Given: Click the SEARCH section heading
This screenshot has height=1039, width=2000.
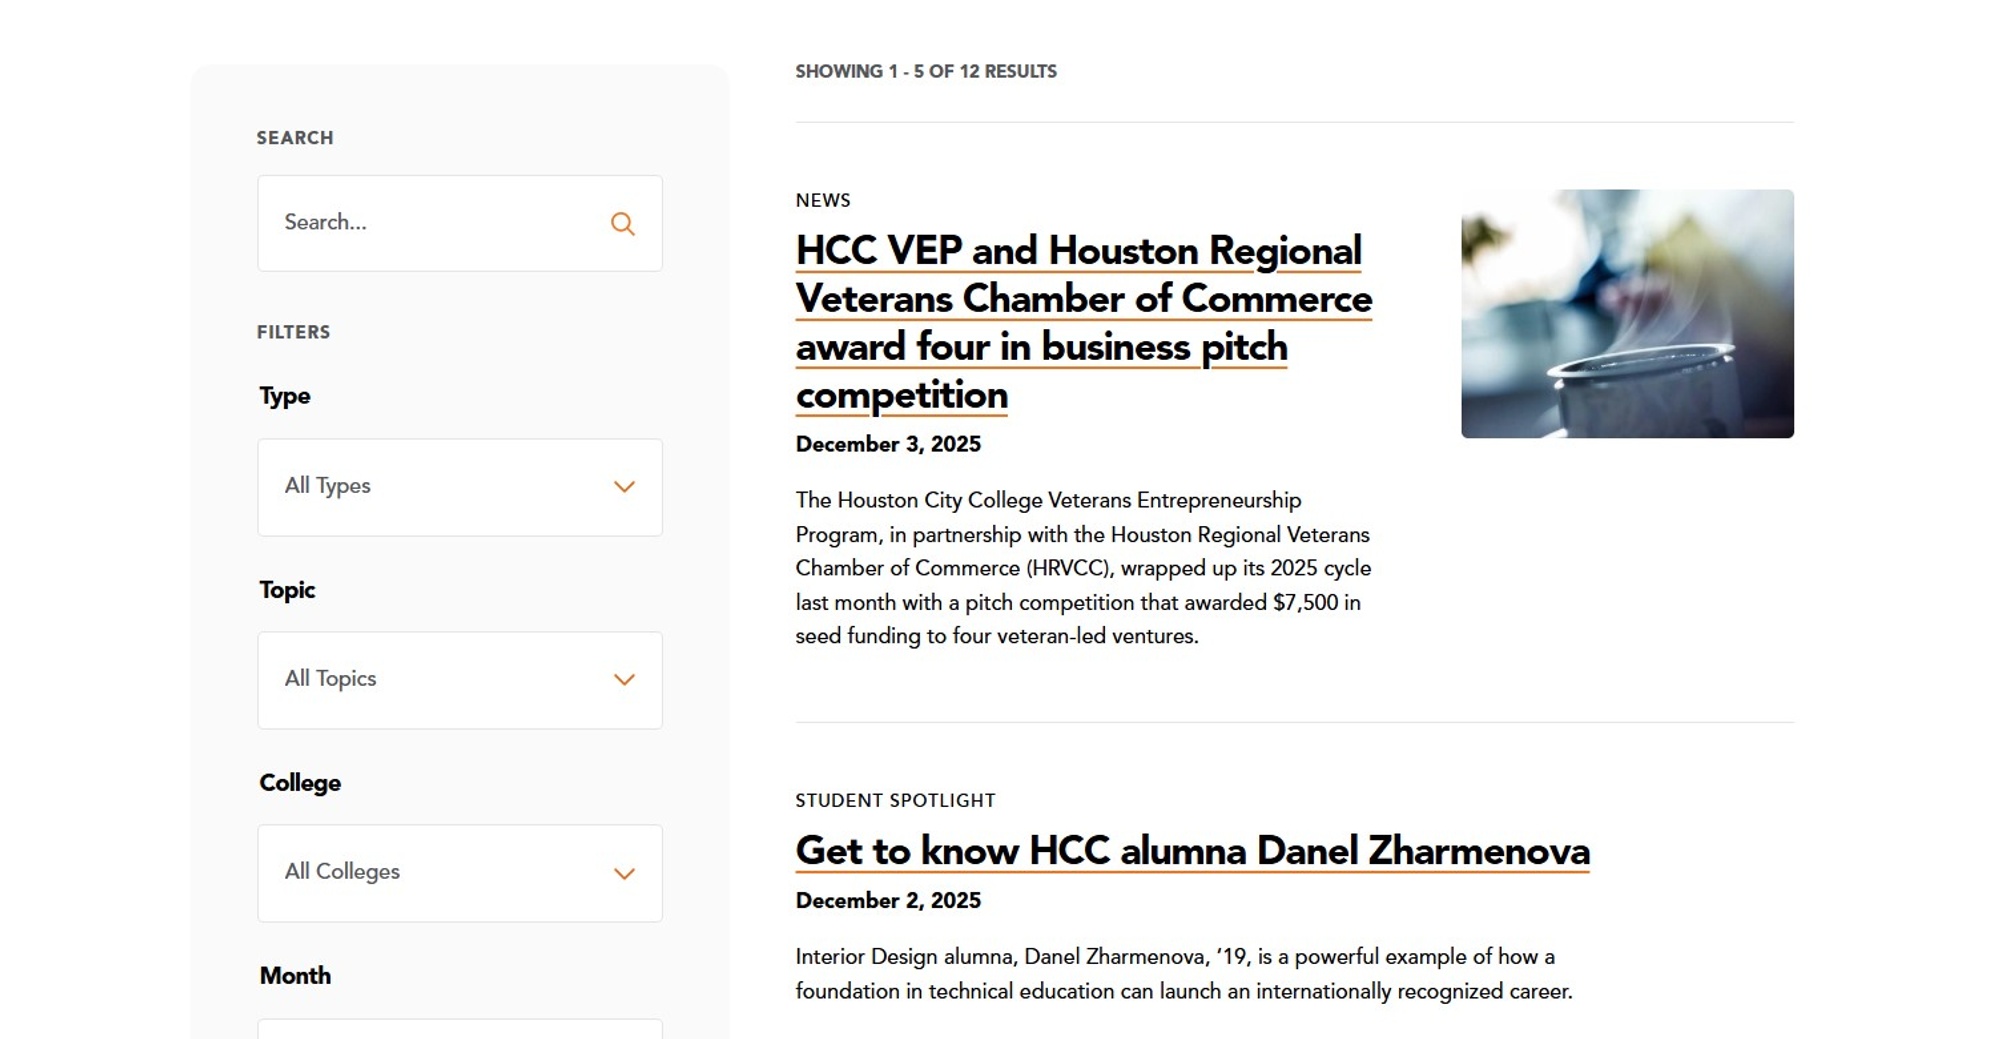Looking at the screenshot, I should point(295,137).
